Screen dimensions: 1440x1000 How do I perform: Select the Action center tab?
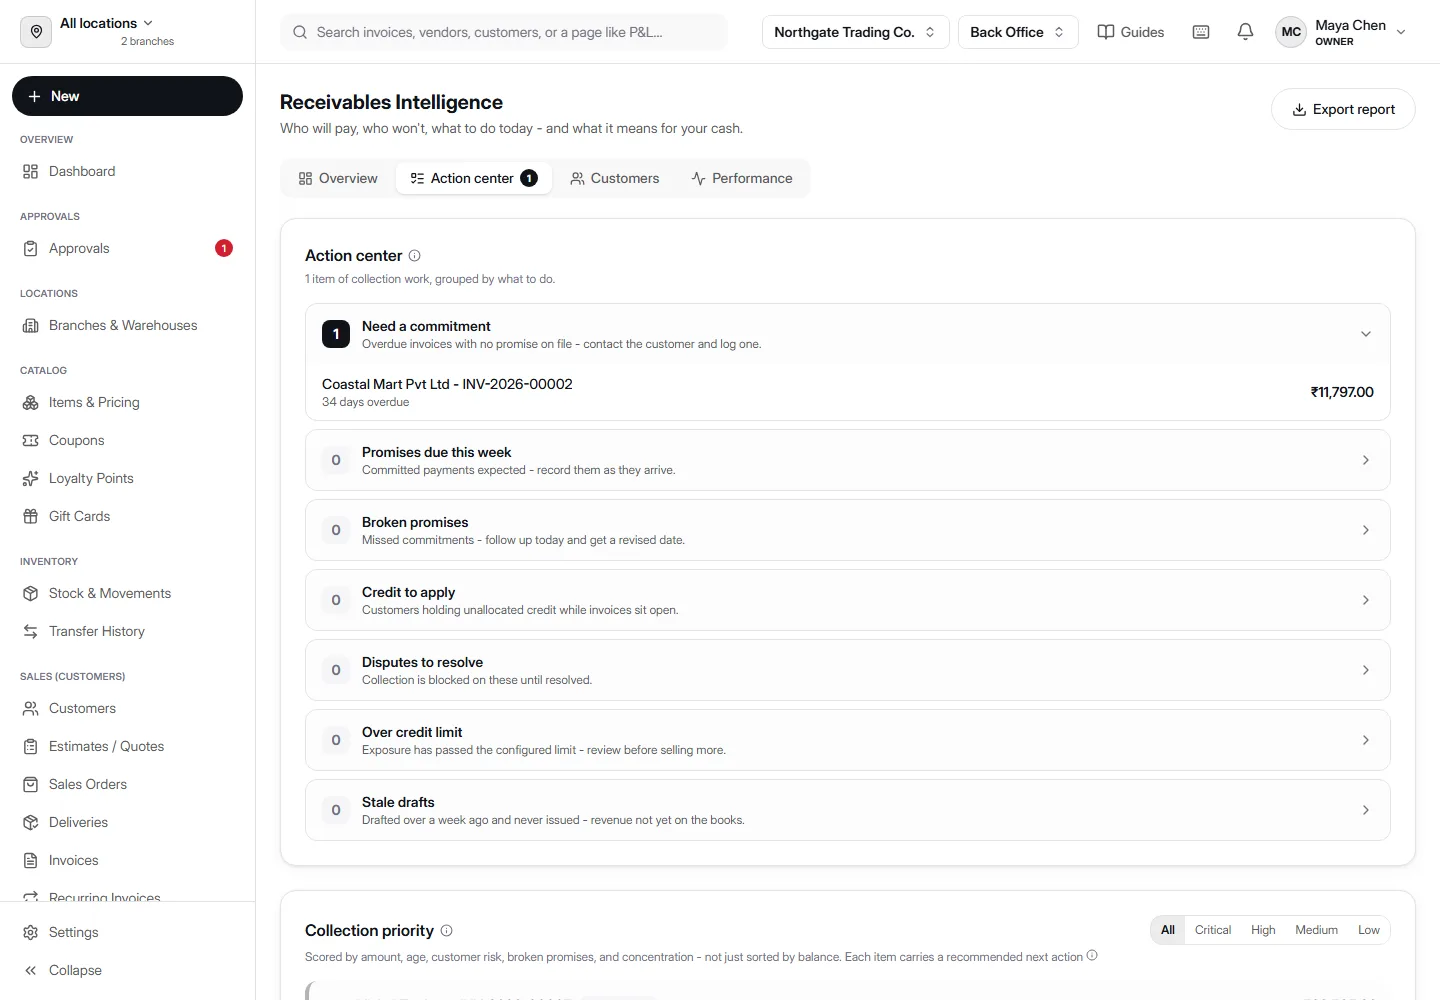pyautogui.click(x=474, y=179)
